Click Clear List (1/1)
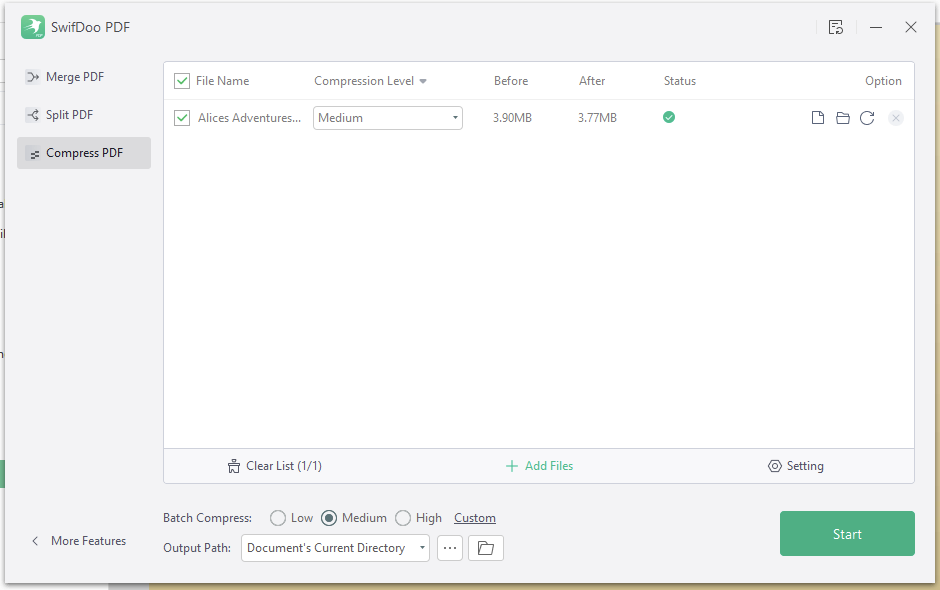Viewport: 940px width, 590px height. (275, 466)
